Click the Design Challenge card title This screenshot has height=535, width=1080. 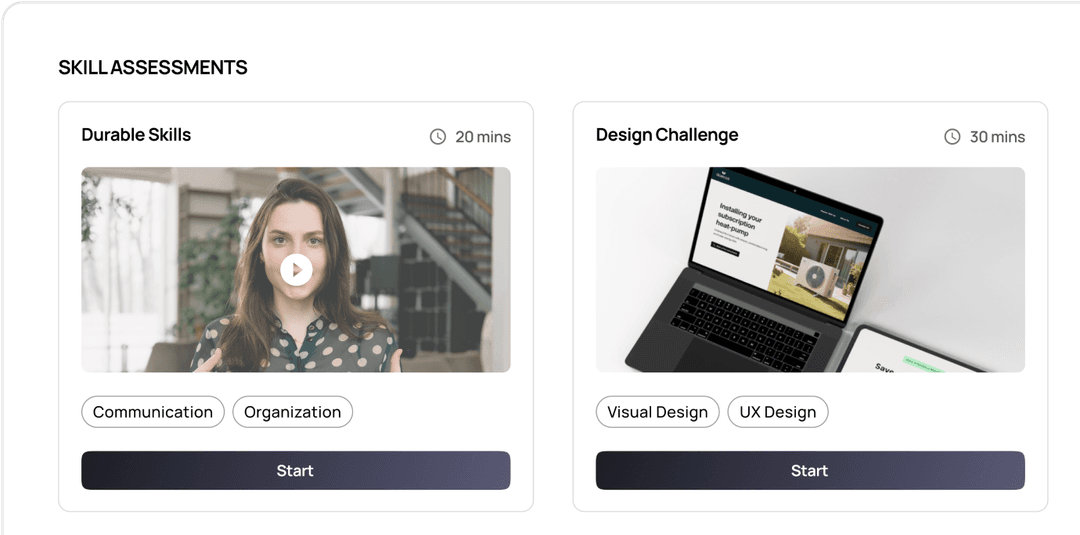point(667,135)
